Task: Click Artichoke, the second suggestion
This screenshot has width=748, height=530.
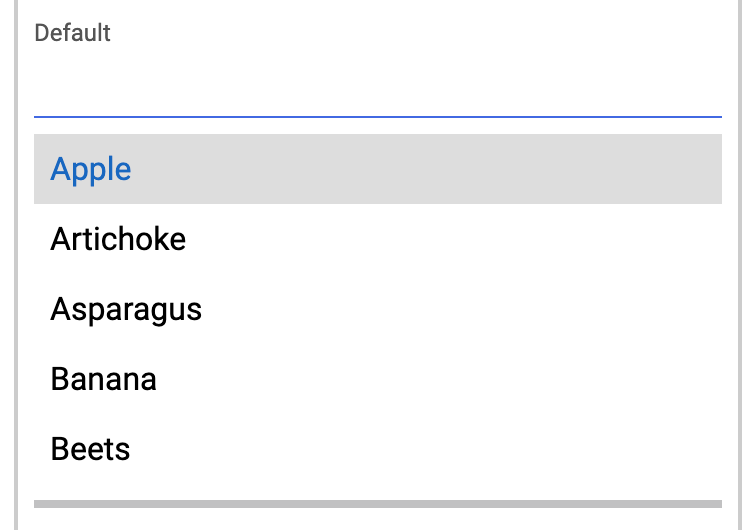Action: (x=377, y=239)
